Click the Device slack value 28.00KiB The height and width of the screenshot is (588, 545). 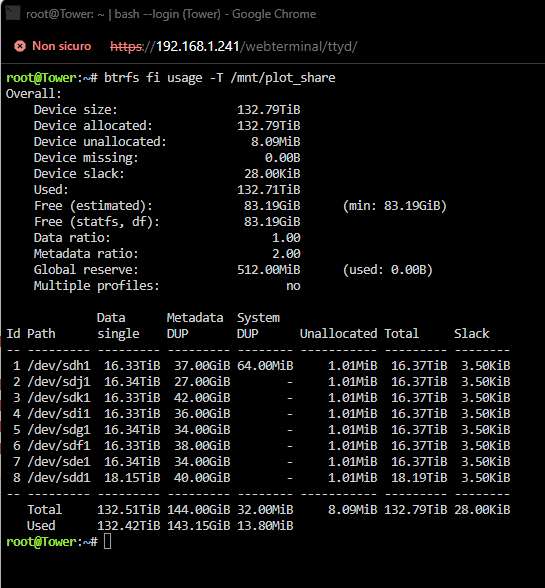[x=272, y=174]
